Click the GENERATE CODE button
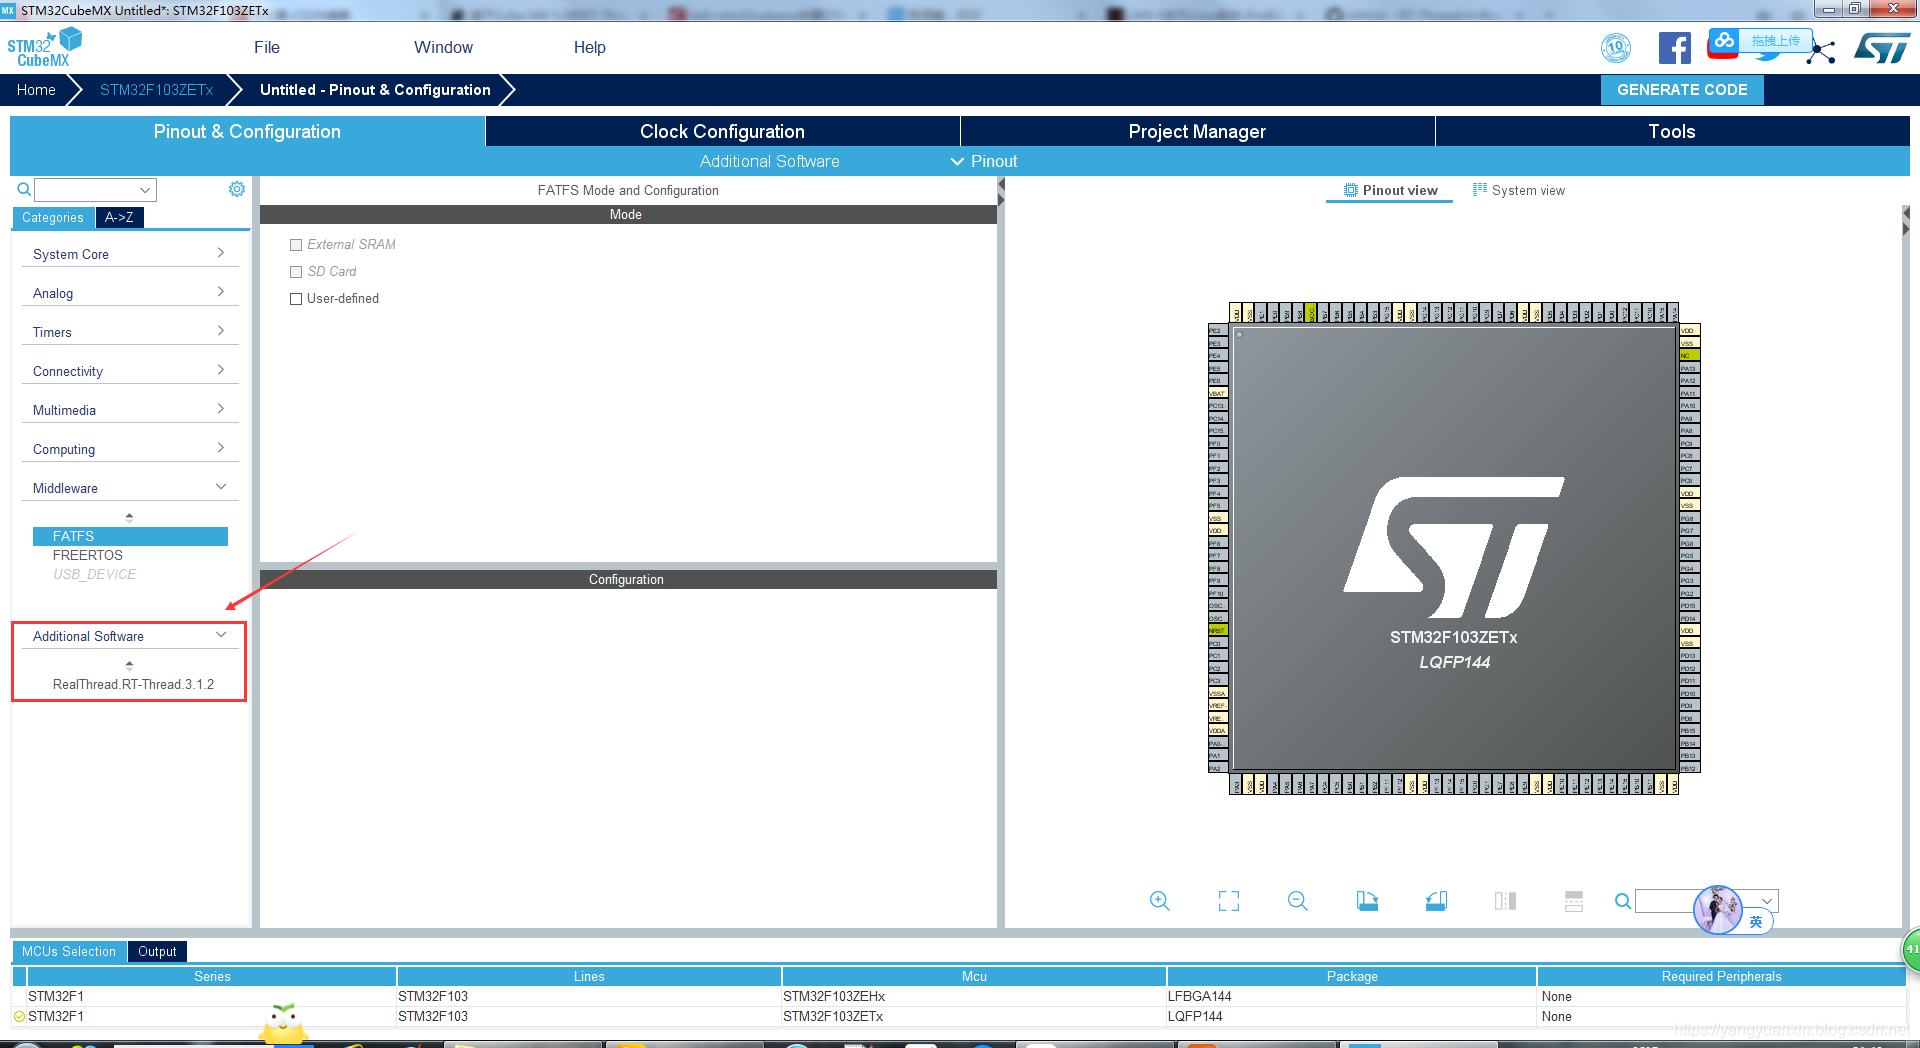 click(1682, 90)
